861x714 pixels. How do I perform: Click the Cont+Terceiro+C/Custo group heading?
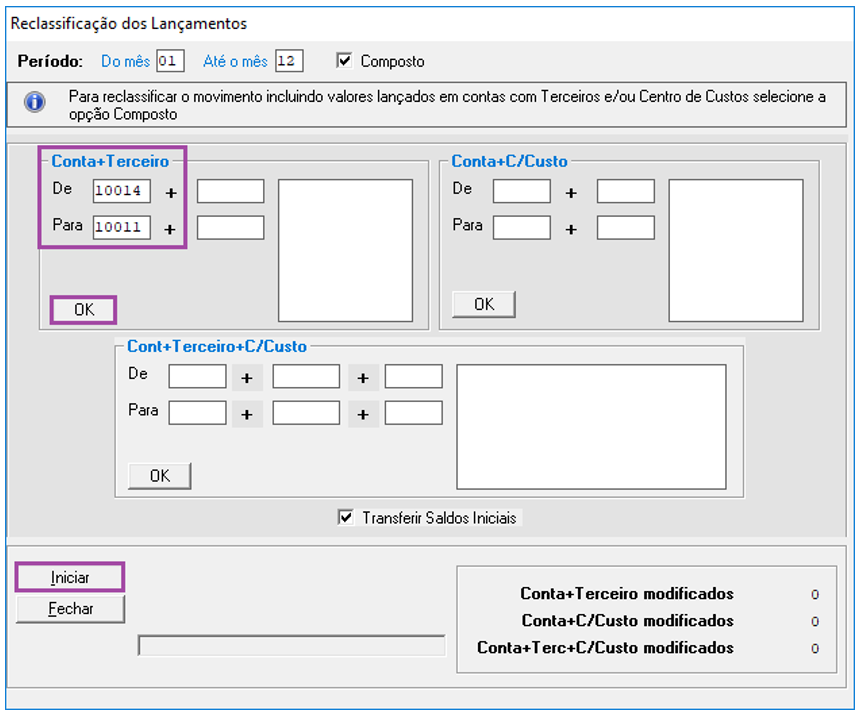click(217, 346)
